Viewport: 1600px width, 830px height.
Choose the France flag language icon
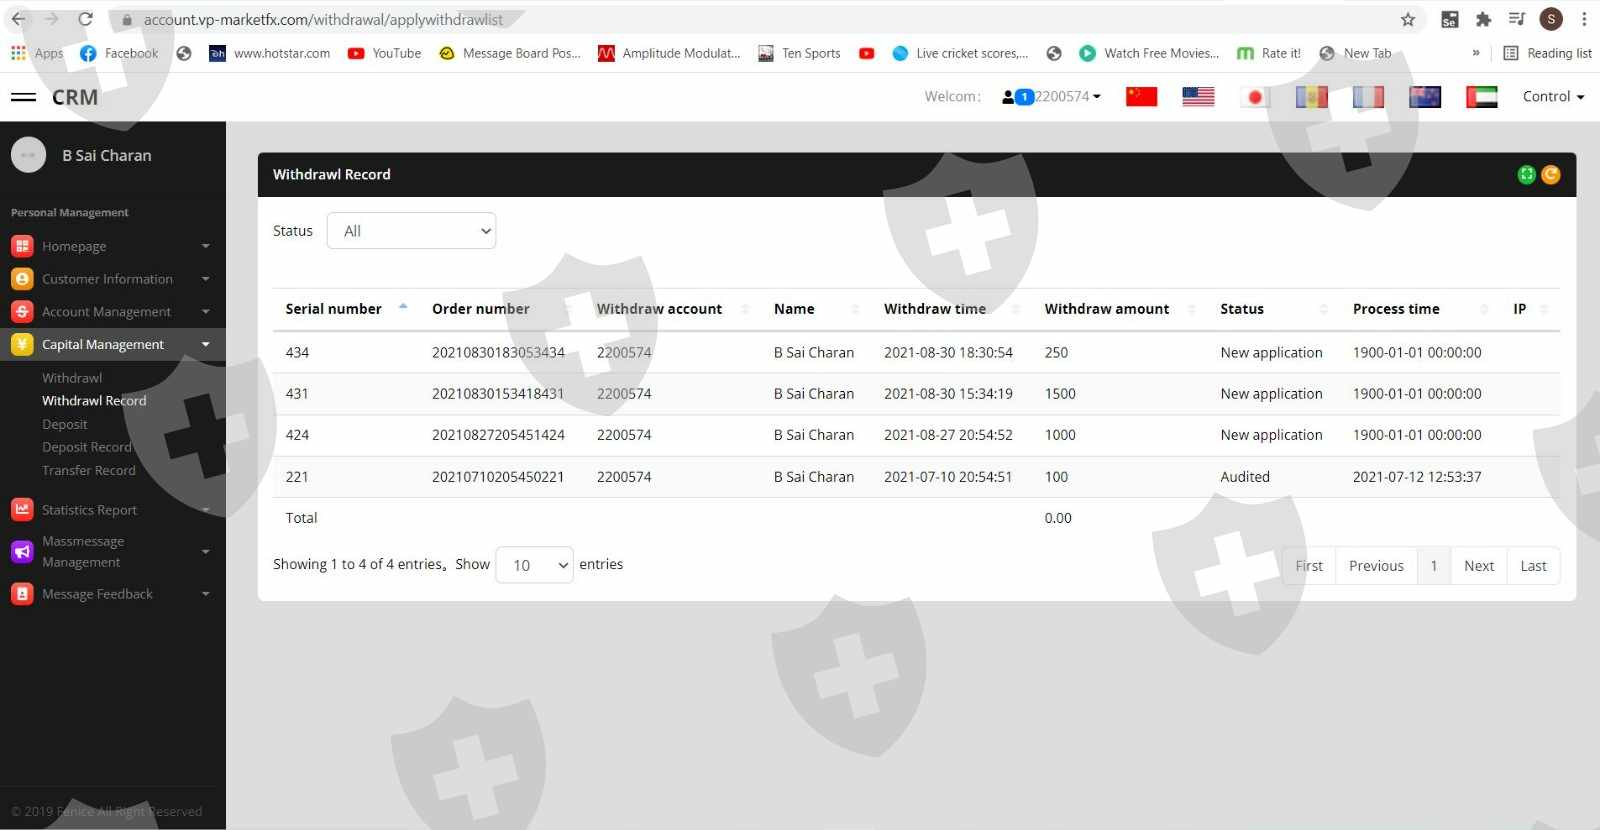(1368, 97)
